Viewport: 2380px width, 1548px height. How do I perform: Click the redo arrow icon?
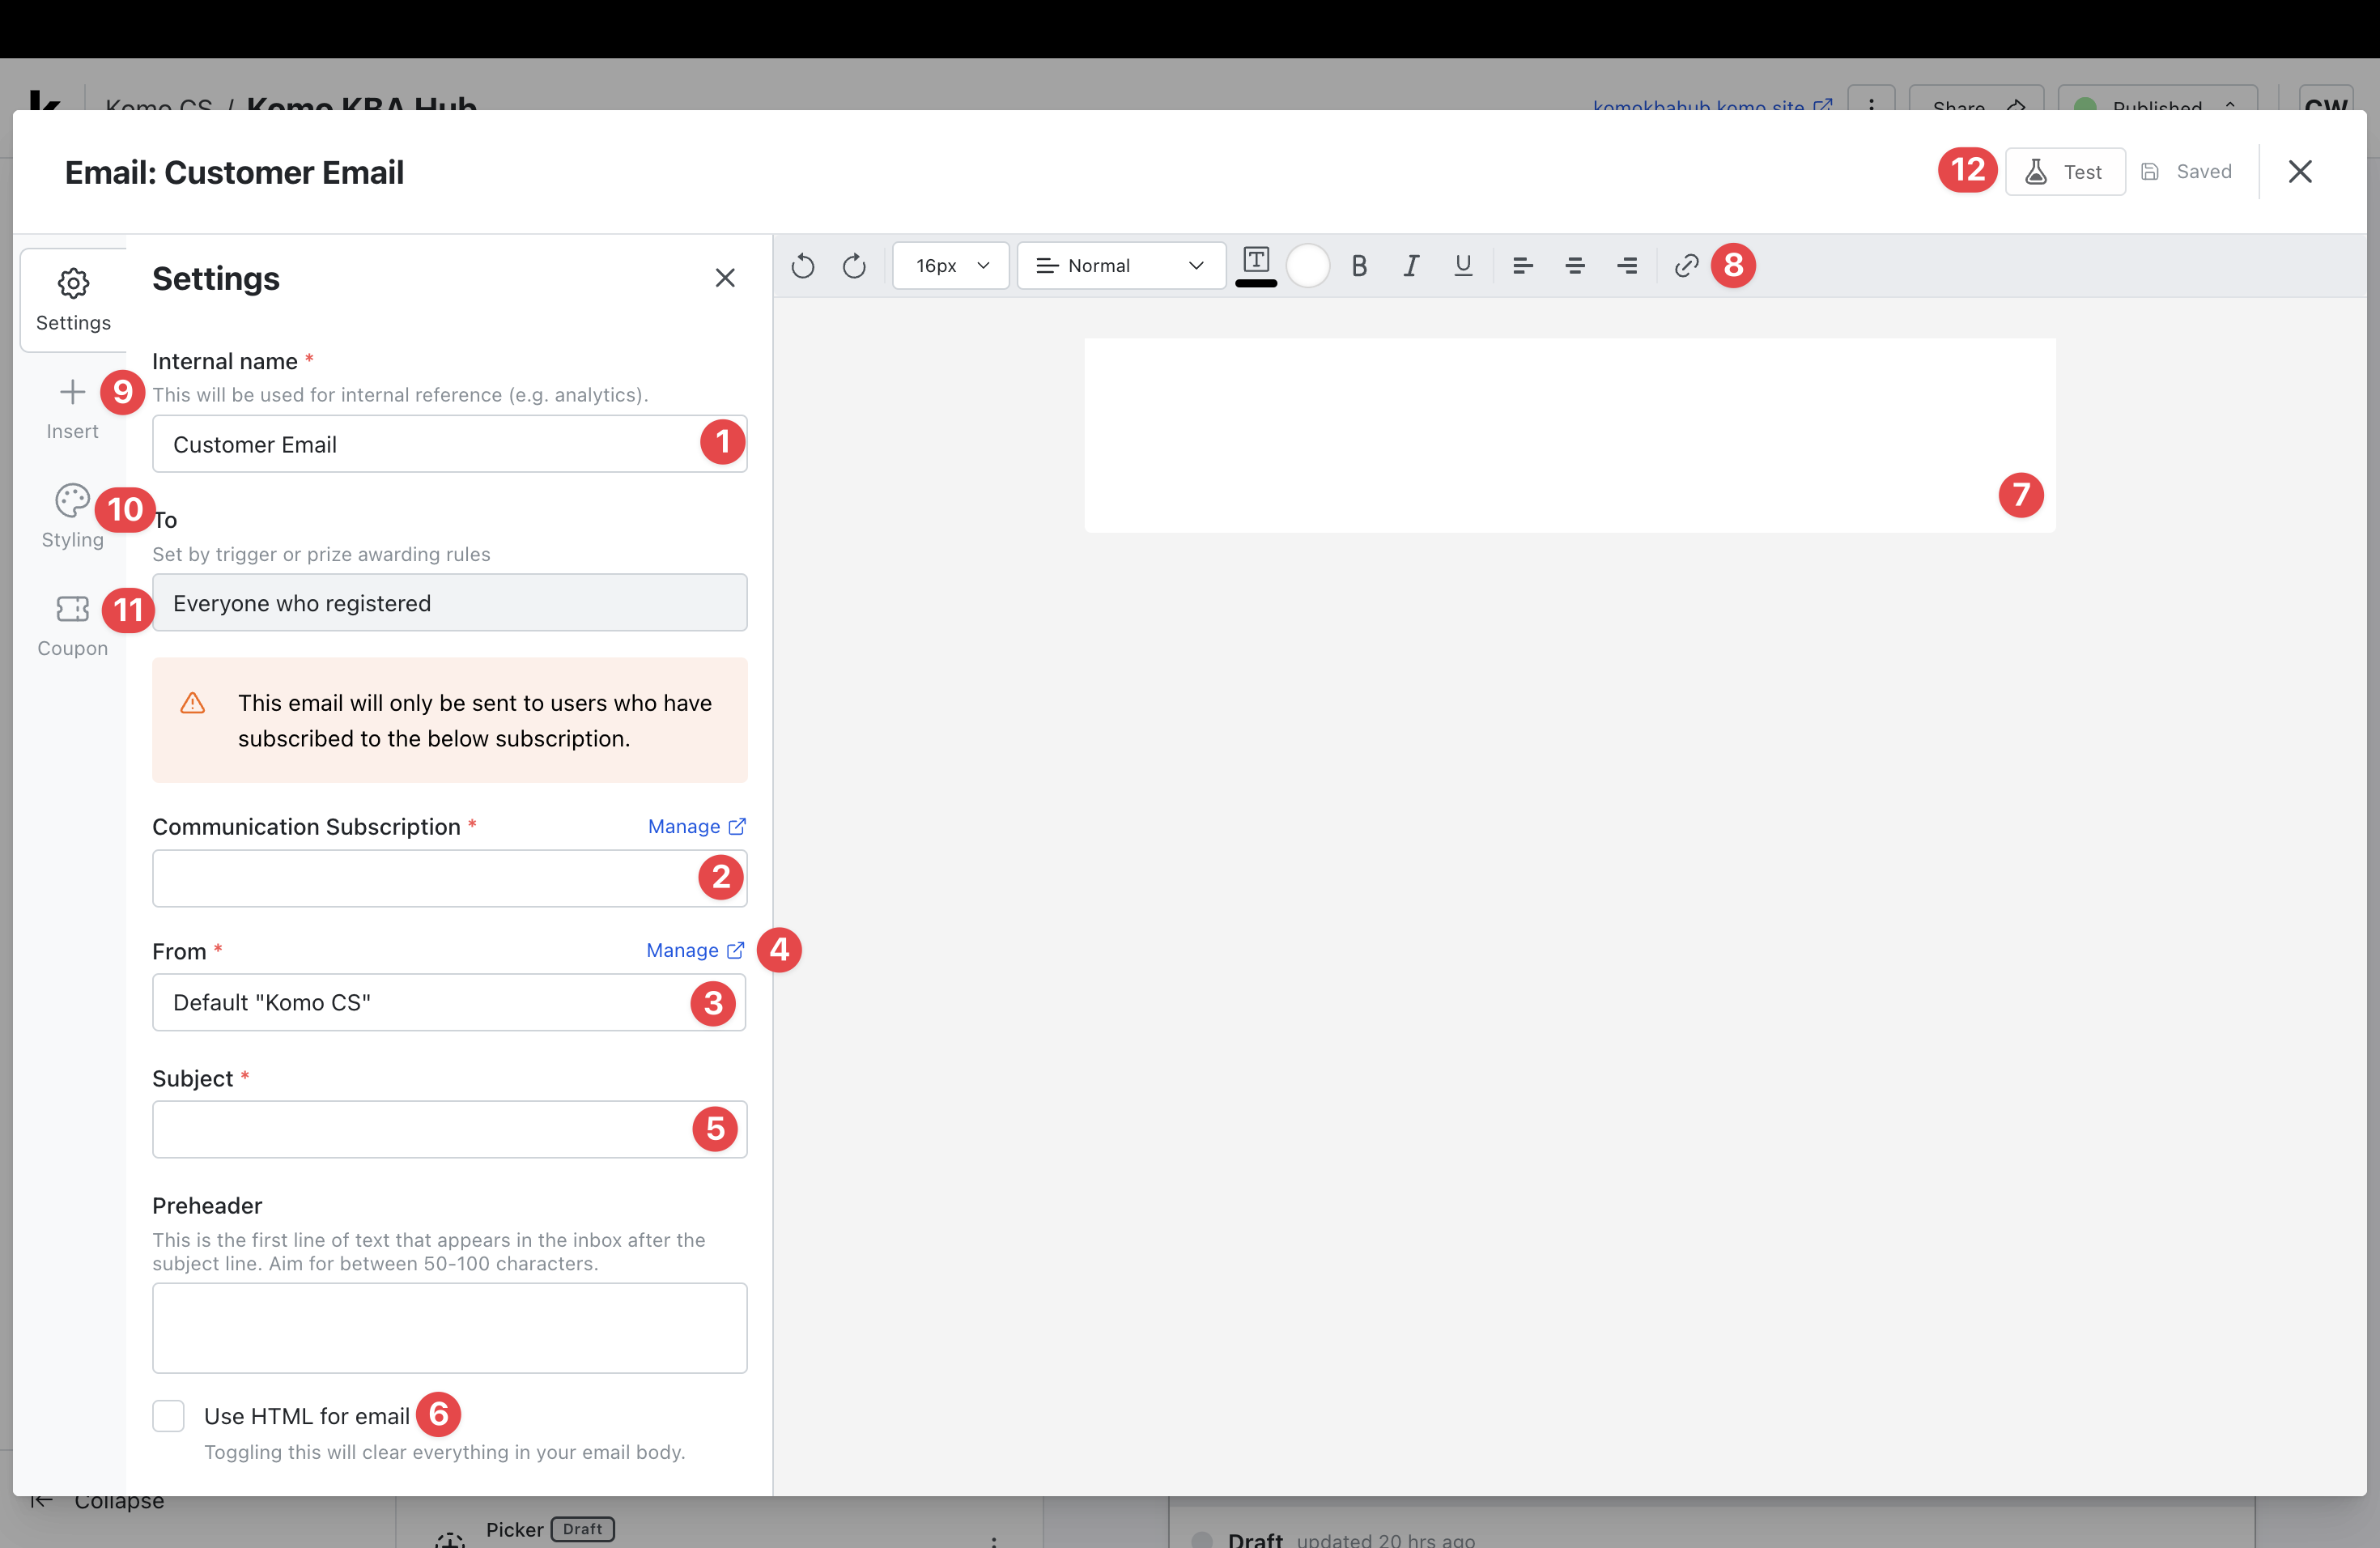854,266
